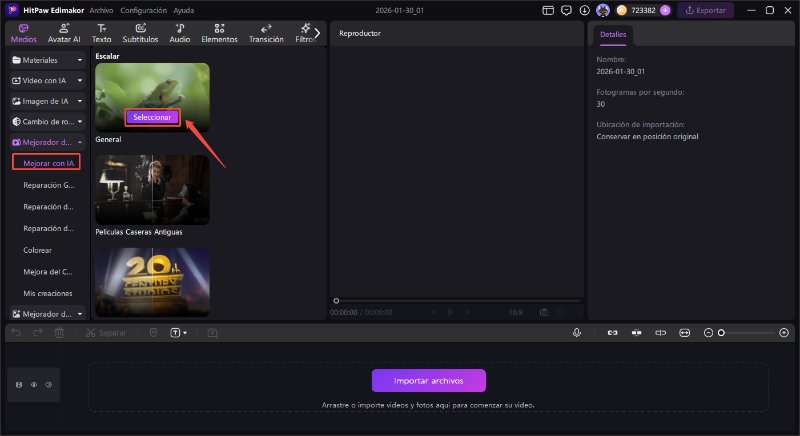The width and height of the screenshot is (800, 436).
Task: Click the export frame icon in toolbar
Action: (212, 333)
